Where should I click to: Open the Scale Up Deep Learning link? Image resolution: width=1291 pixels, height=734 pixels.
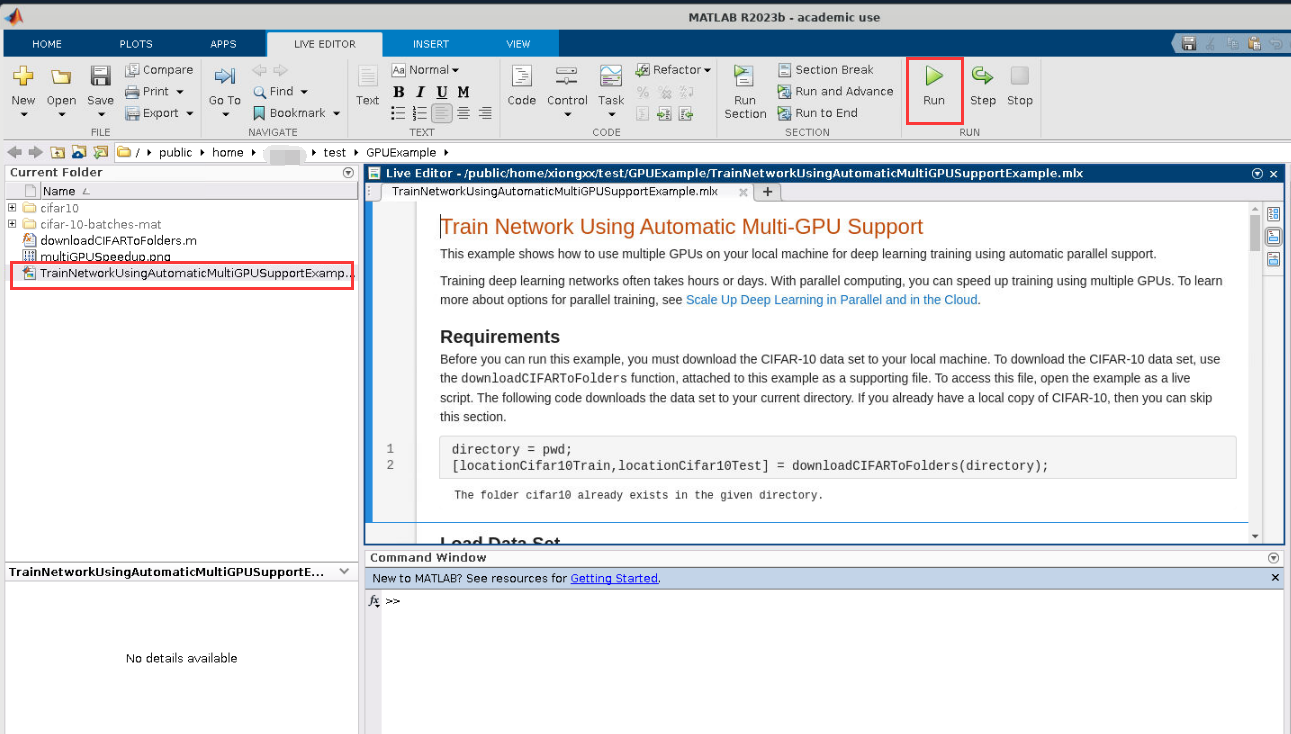[x=832, y=300]
